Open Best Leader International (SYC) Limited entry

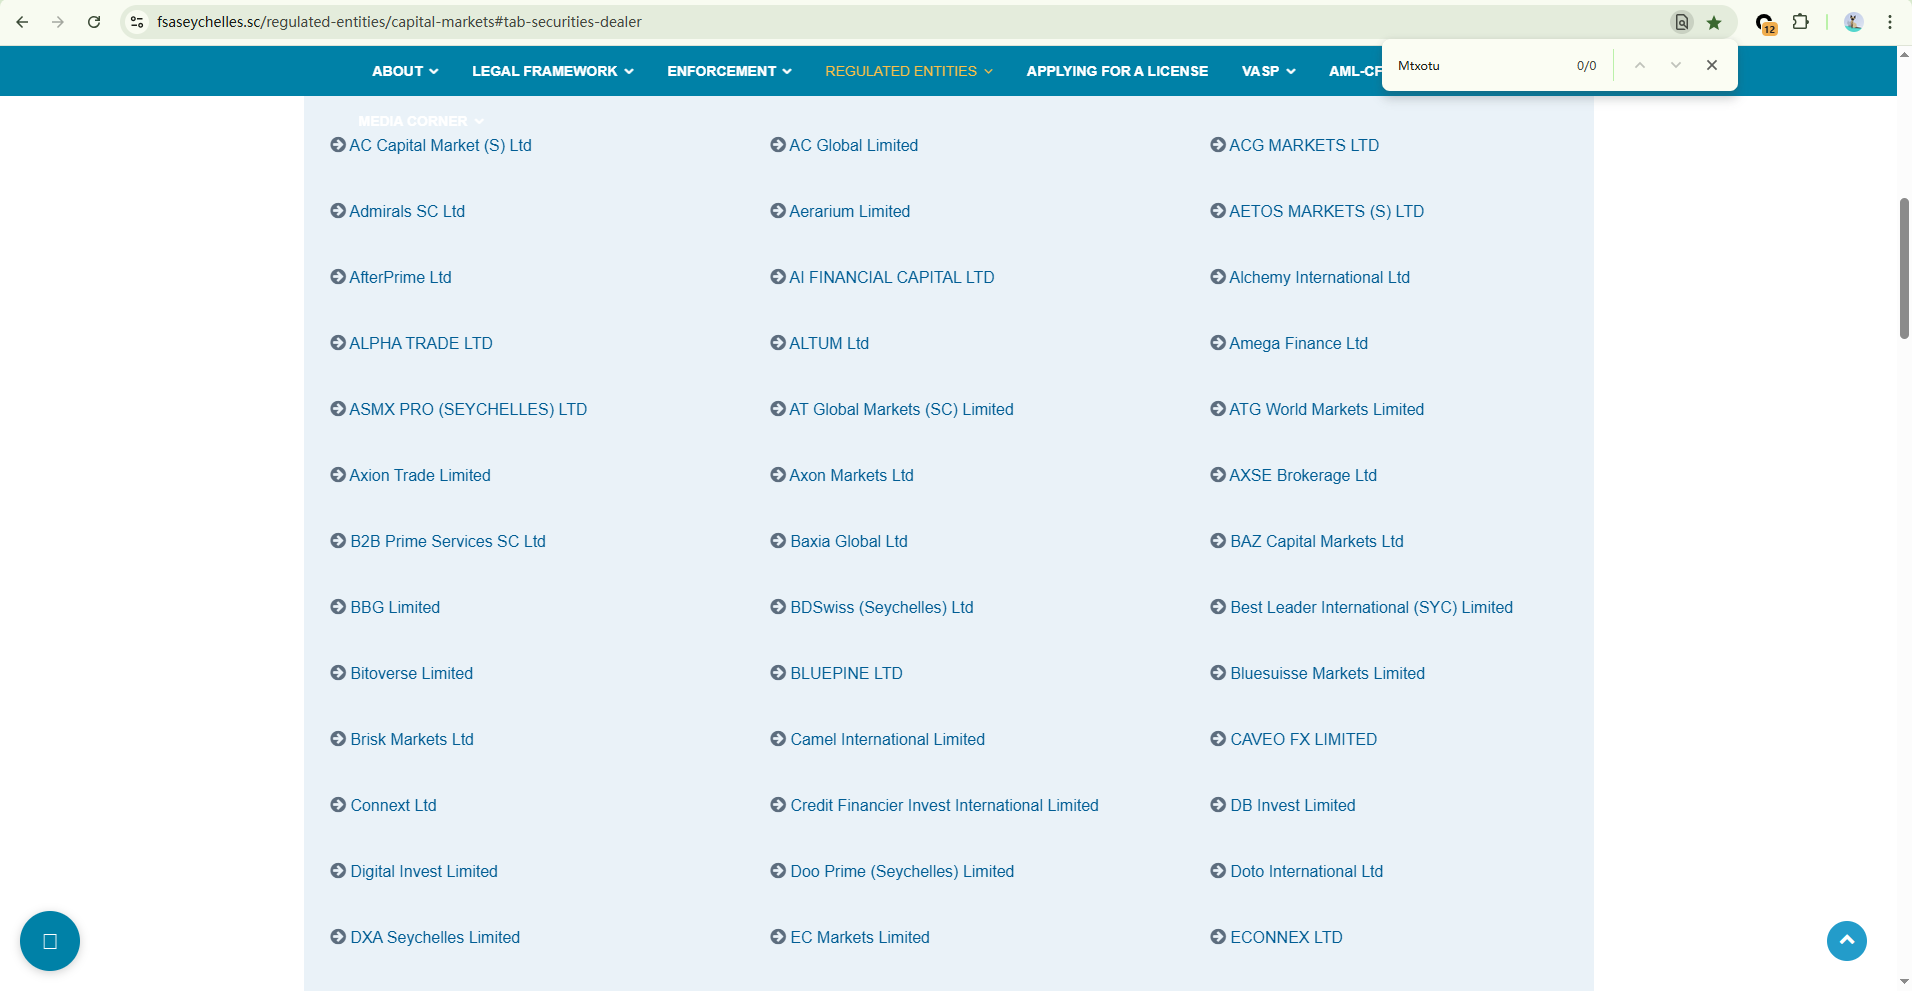point(1371,607)
